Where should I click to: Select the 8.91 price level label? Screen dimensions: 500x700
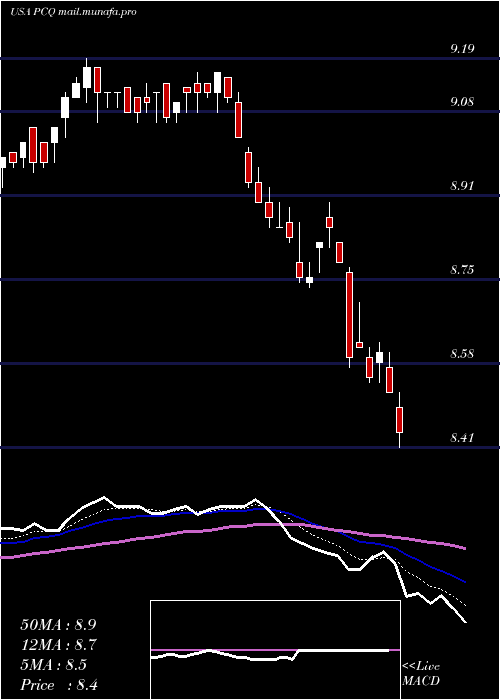click(x=462, y=186)
